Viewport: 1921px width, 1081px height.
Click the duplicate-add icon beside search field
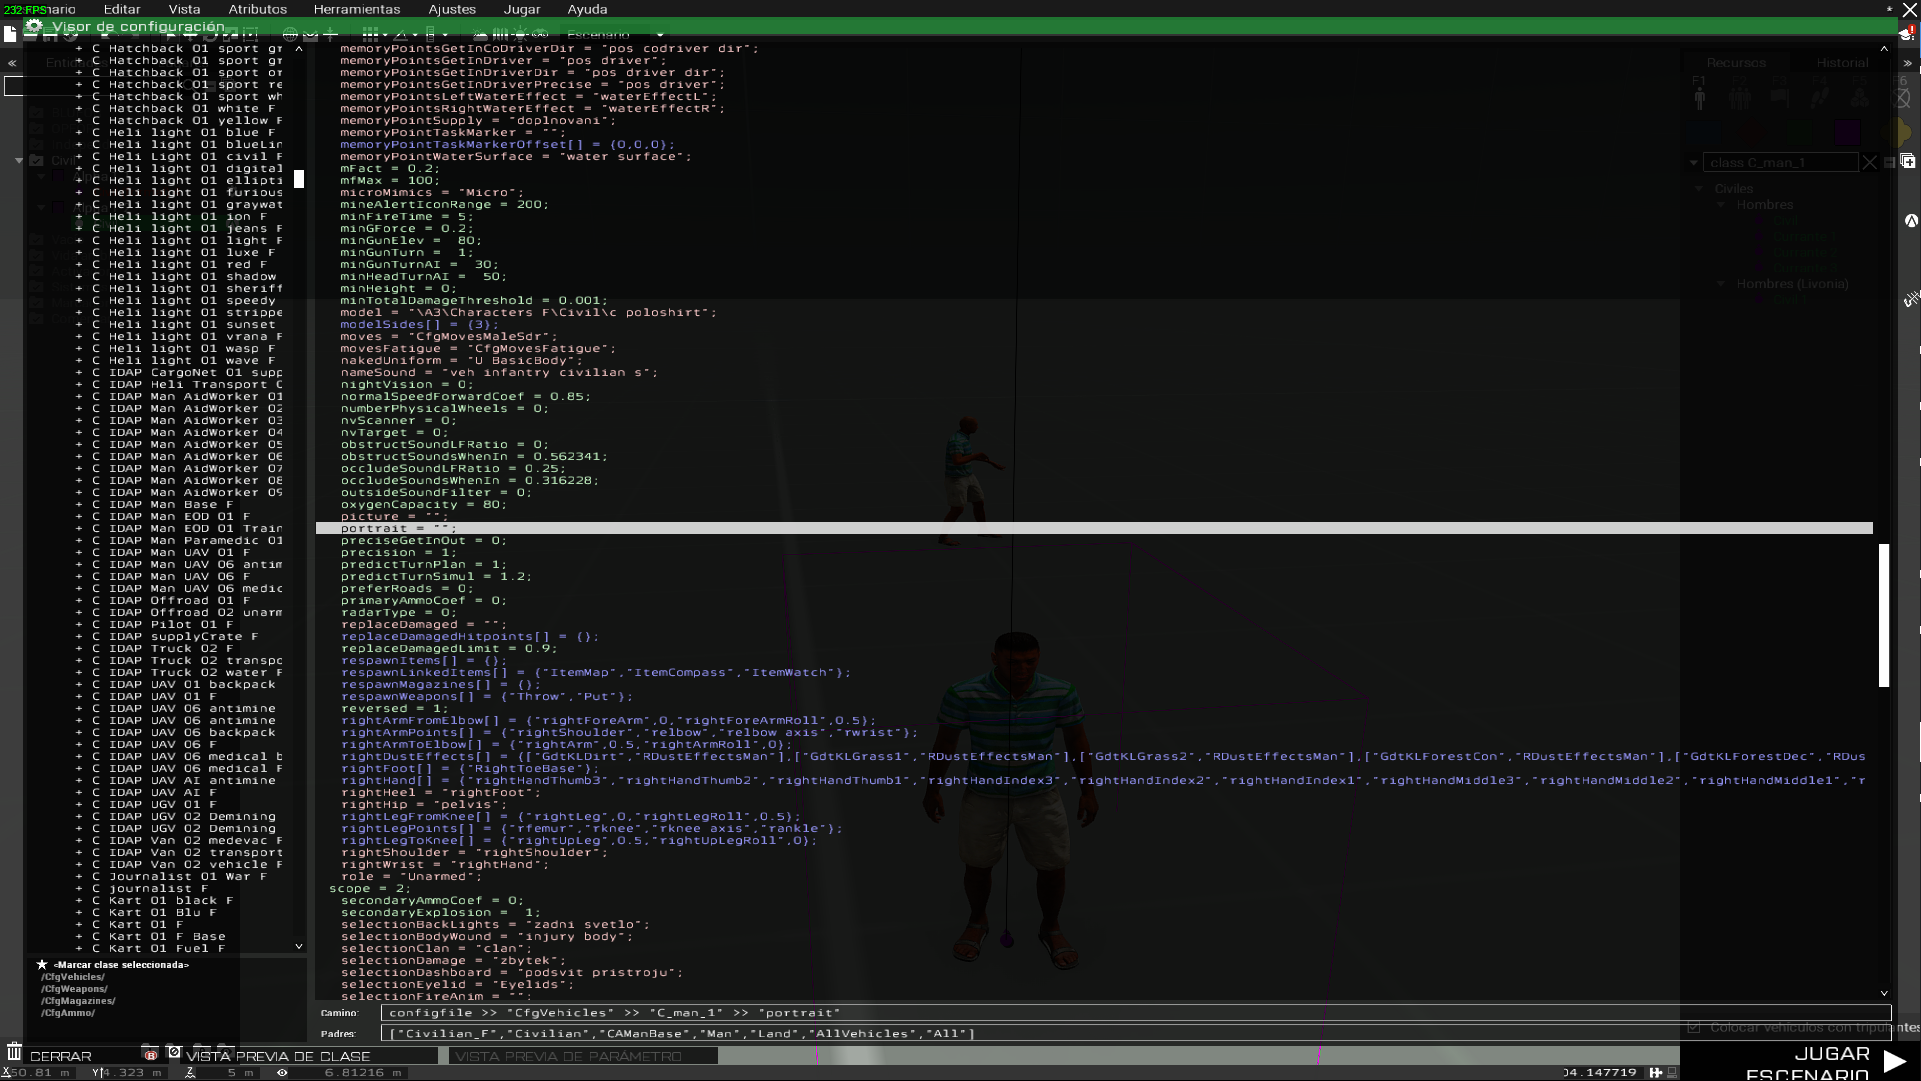pyautogui.click(x=1908, y=161)
